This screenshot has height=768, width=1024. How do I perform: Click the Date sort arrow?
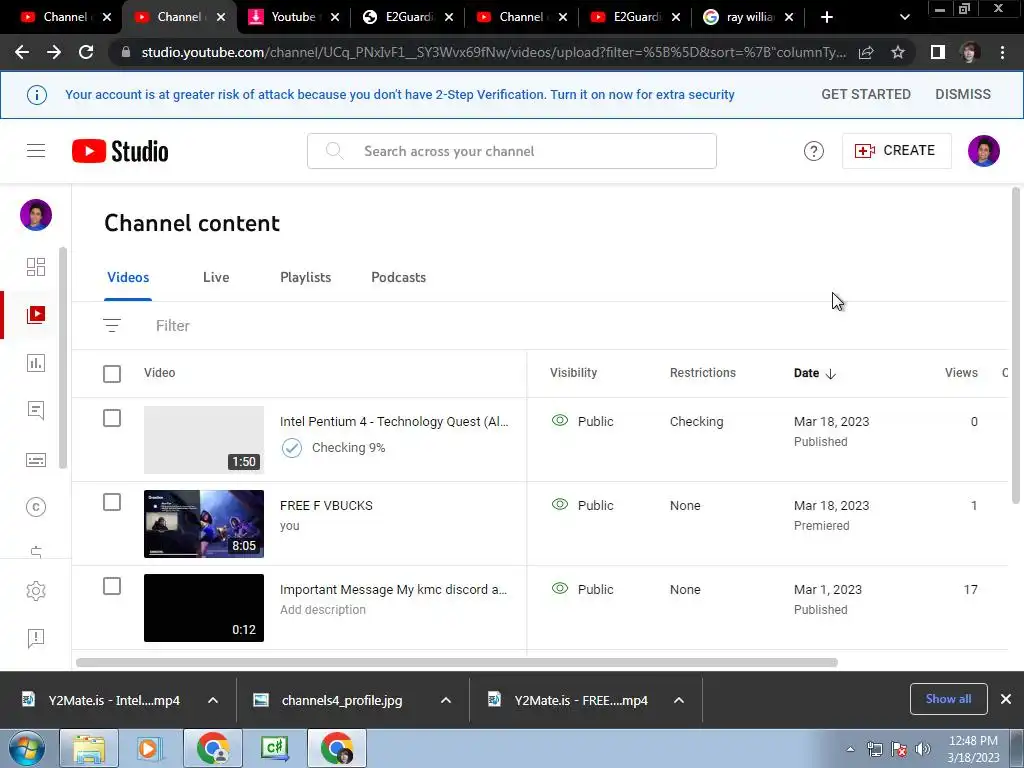click(x=831, y=374)
